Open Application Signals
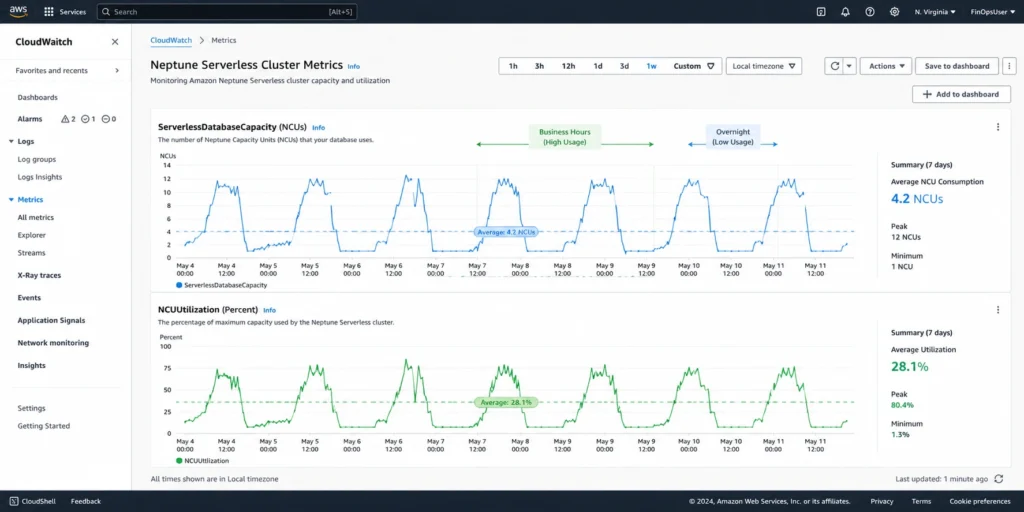 click(x=51, y=321)
